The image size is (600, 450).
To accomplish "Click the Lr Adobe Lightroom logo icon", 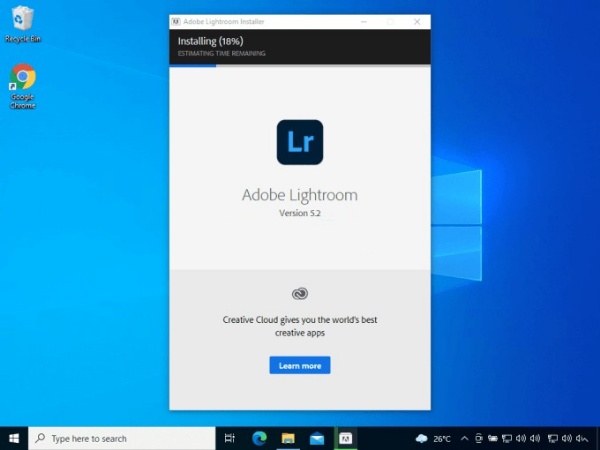I will pos(300,142).
